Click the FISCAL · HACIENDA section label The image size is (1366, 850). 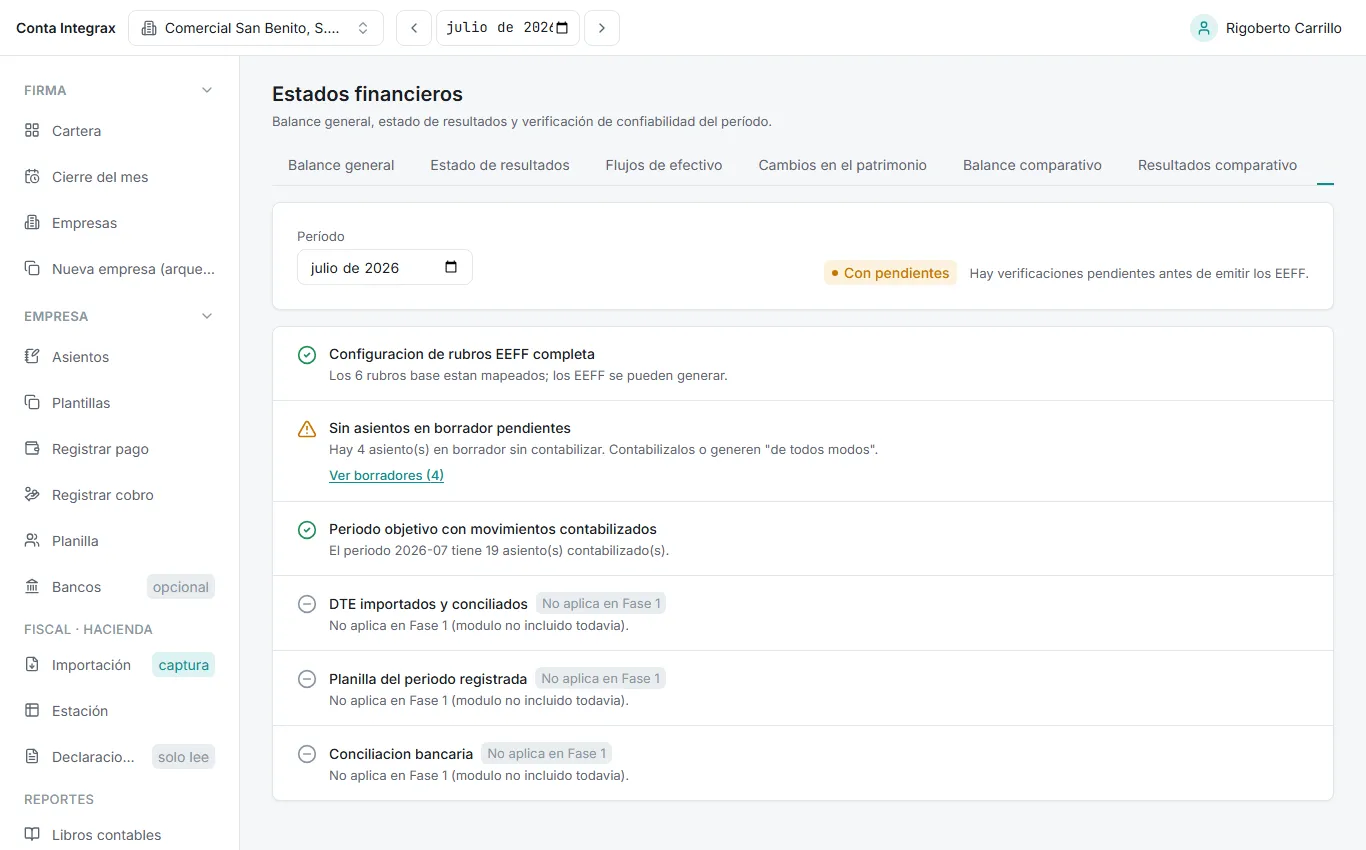pos(88,629)
